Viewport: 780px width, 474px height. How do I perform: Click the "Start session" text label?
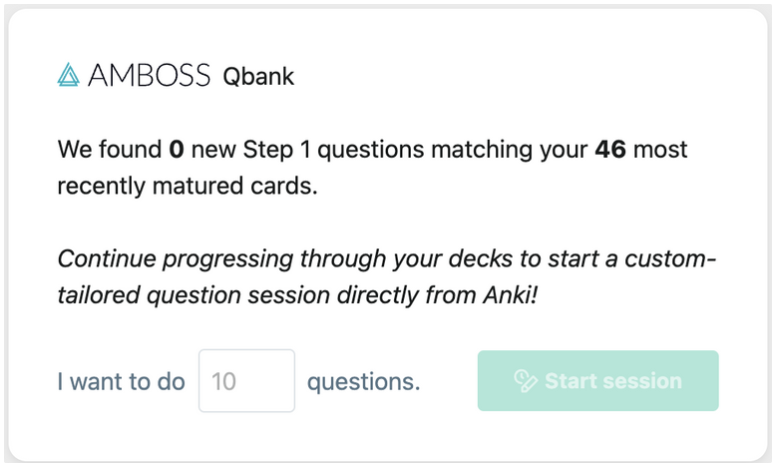[x=613, y=381]
